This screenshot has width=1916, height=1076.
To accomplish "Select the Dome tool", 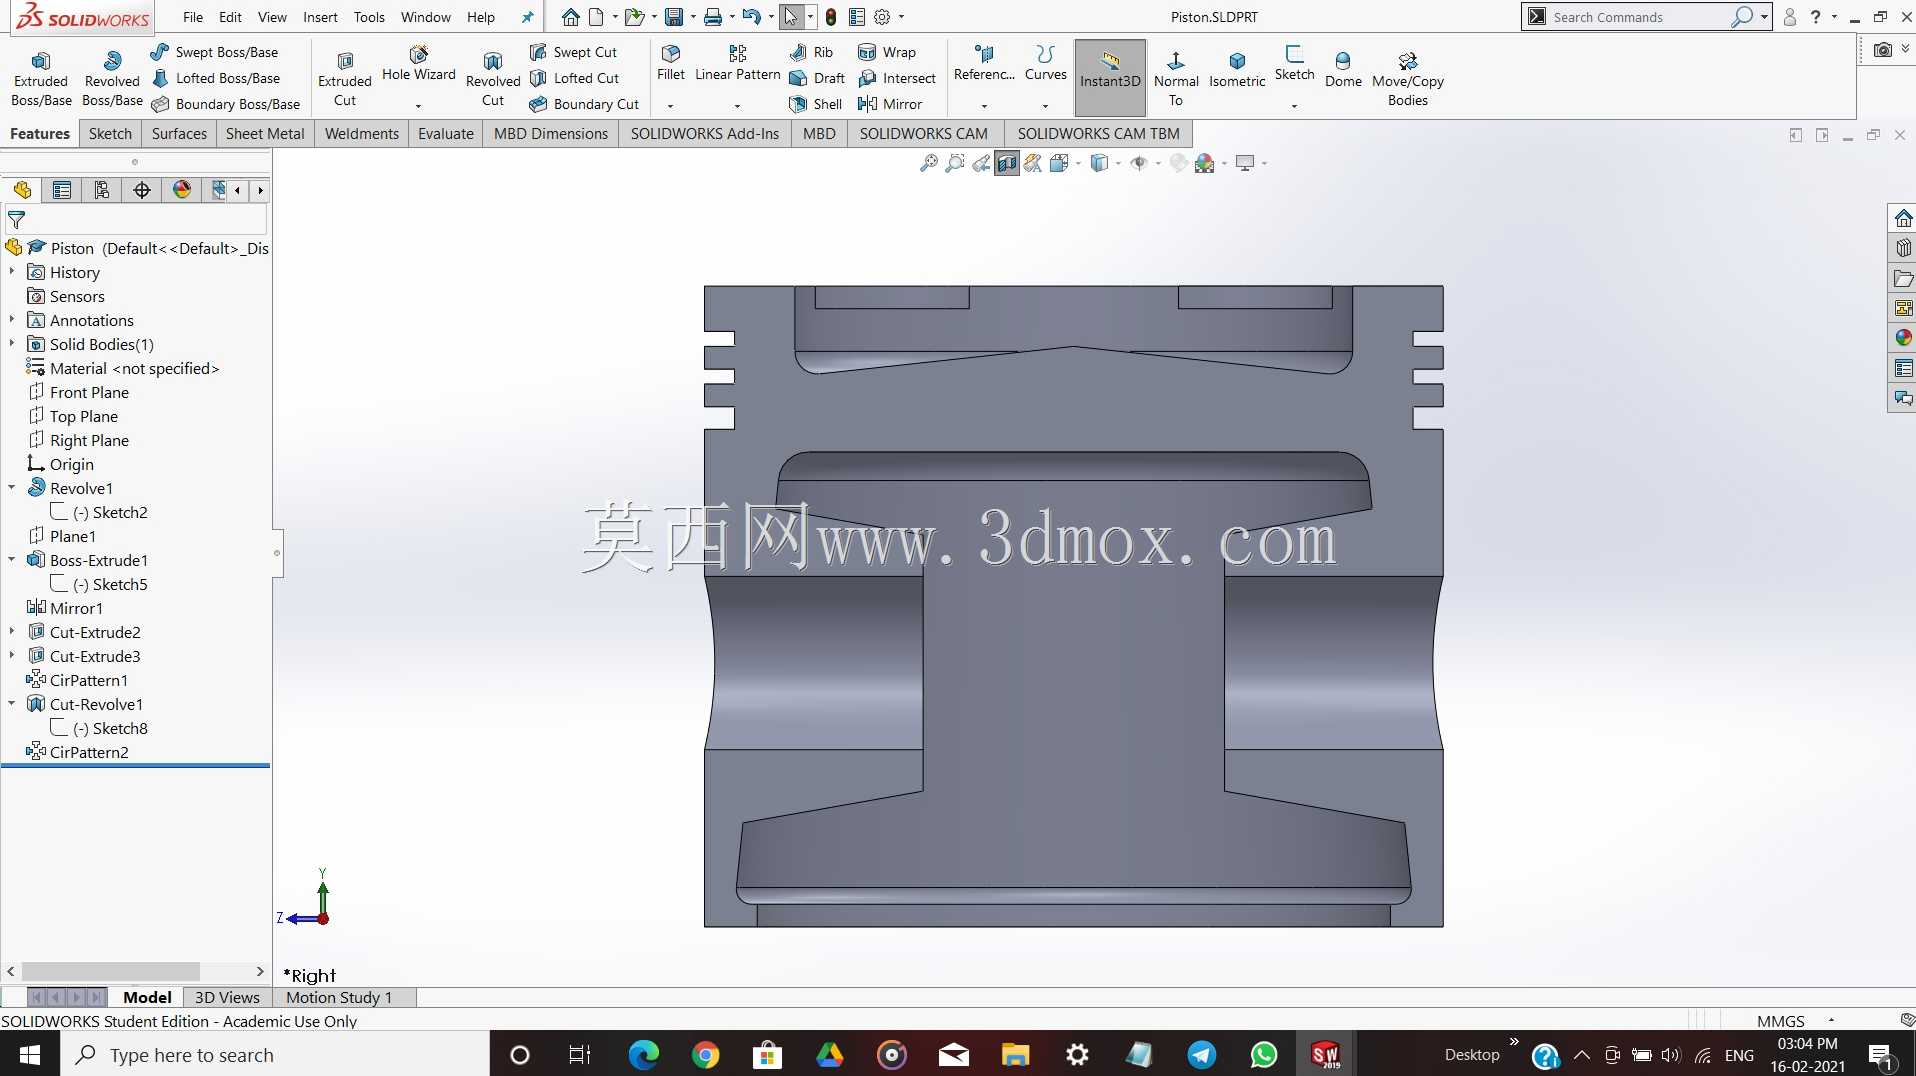I will pyautogui.click(x=1343, y=70).
